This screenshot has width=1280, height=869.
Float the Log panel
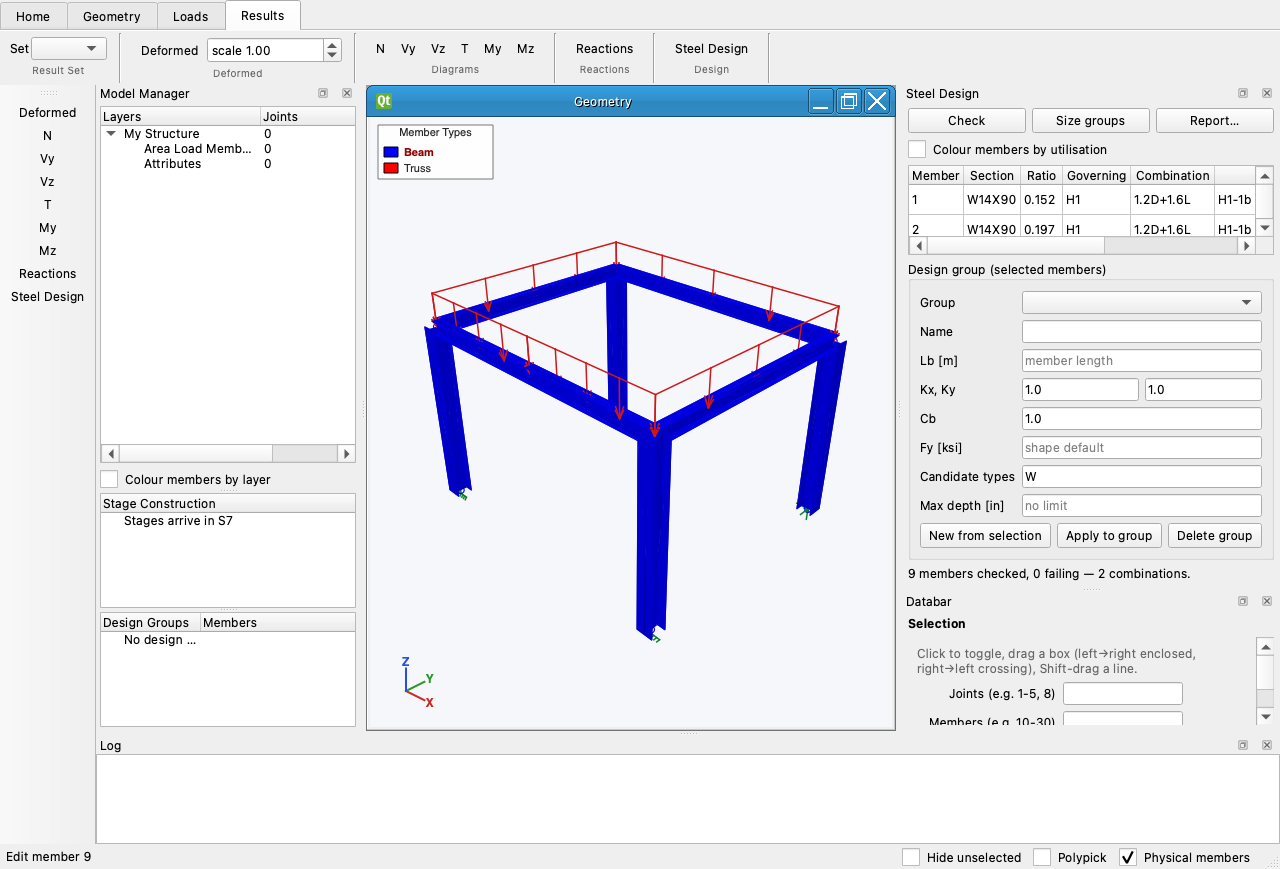tap(1242, 745)
